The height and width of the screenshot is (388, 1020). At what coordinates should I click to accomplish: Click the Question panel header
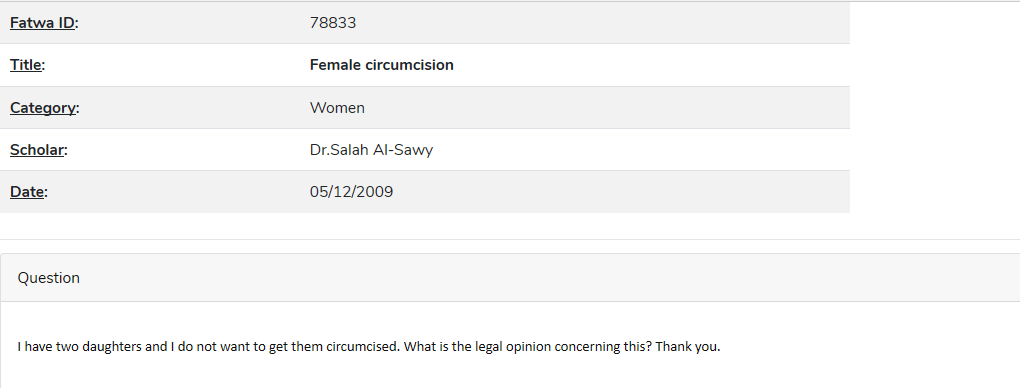click(510, 278)
